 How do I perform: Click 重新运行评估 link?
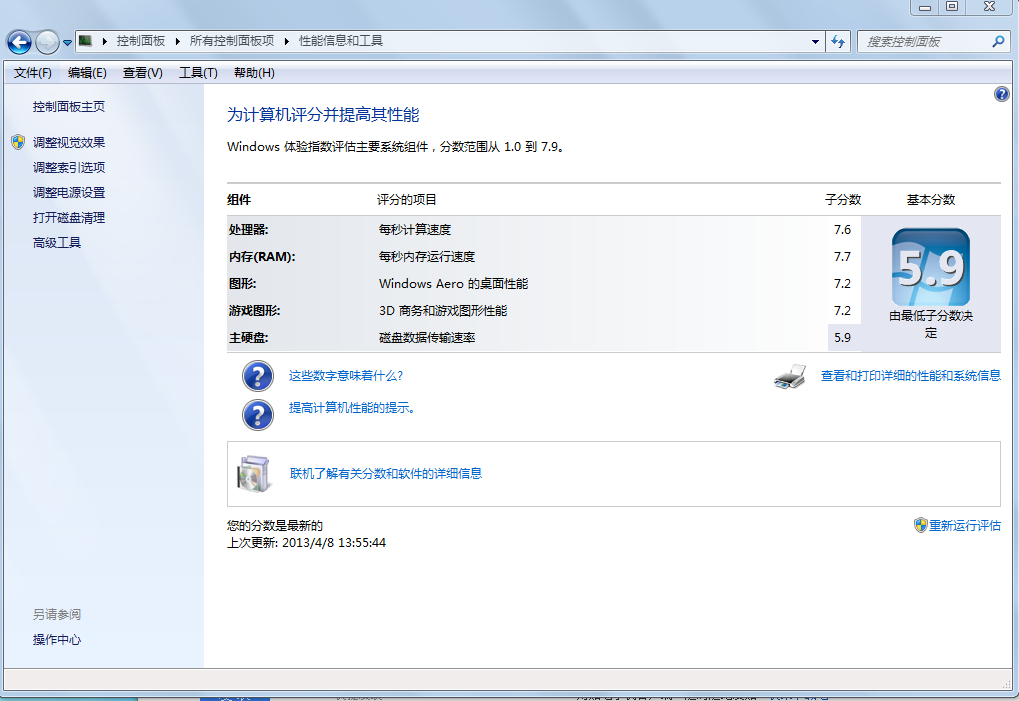(964, 526)
